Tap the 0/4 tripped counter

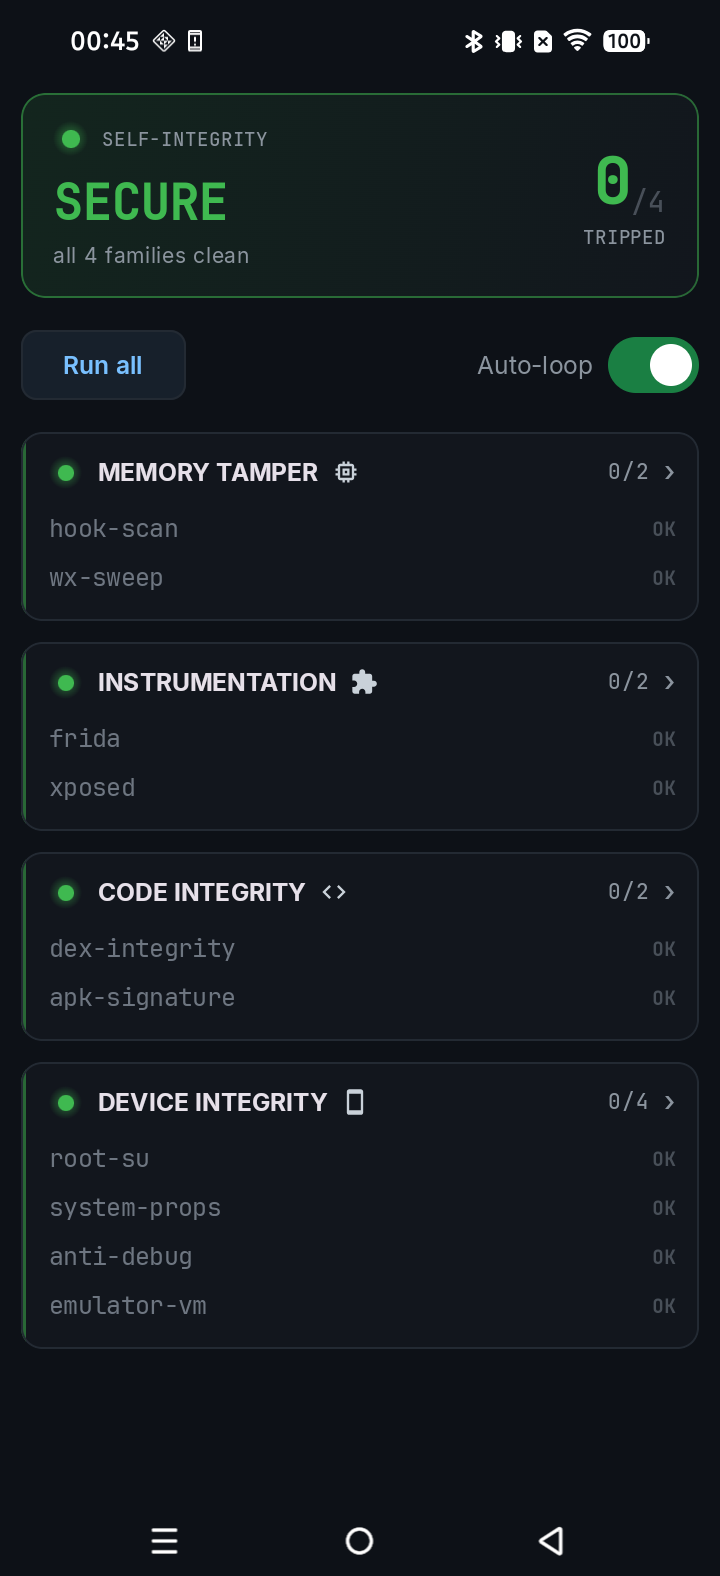[629, 183]
